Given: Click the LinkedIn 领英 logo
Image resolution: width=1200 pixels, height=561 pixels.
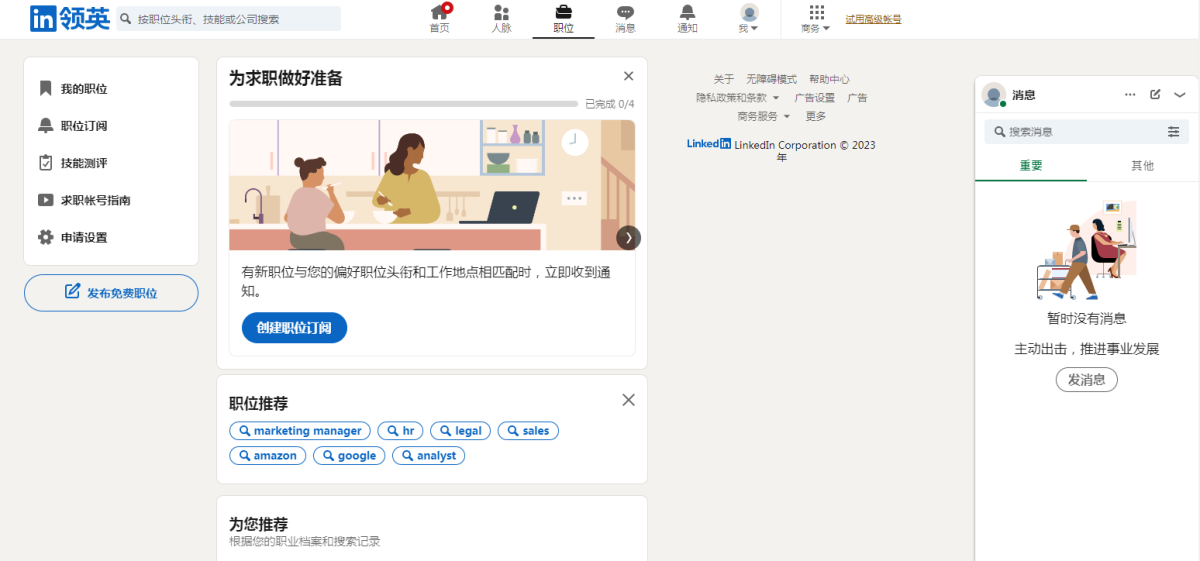Looking at the screenshot, I should [70, 18].
